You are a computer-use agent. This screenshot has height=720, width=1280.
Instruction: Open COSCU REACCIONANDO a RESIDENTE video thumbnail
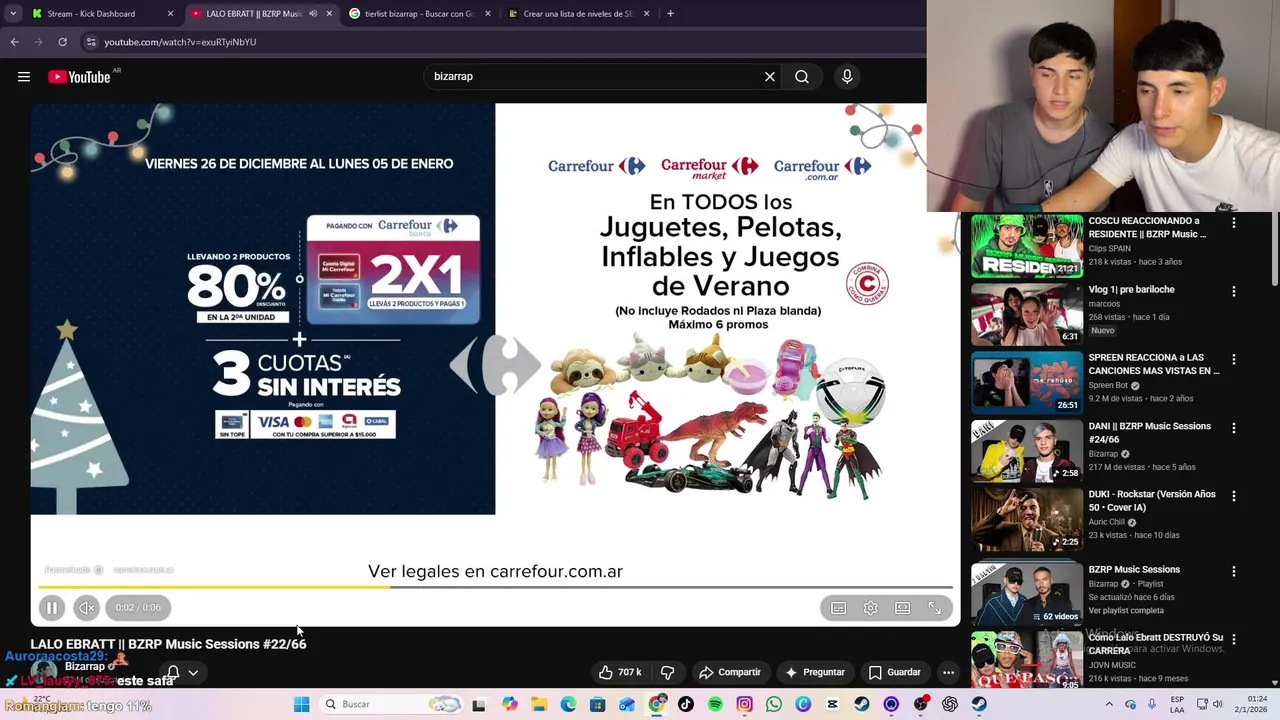pyautogui.click(x=1027, y=246)
